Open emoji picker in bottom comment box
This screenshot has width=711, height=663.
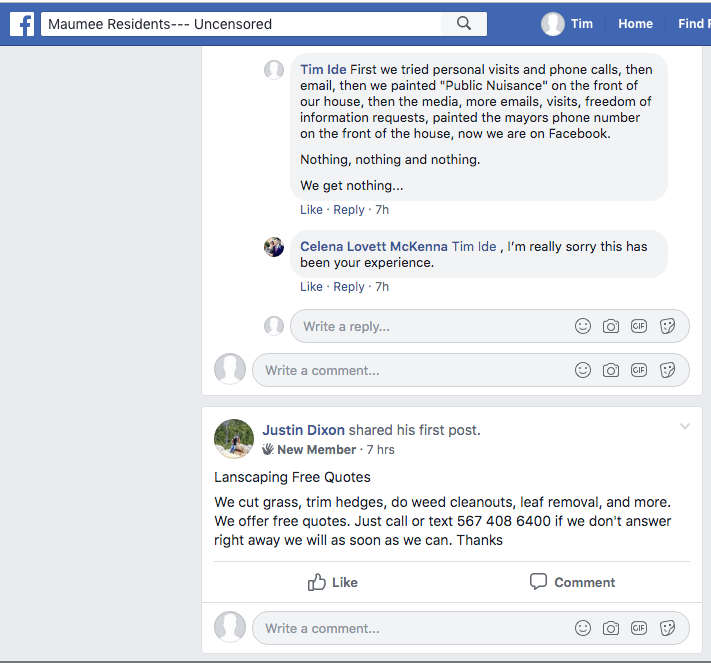(x=583, y=628)
